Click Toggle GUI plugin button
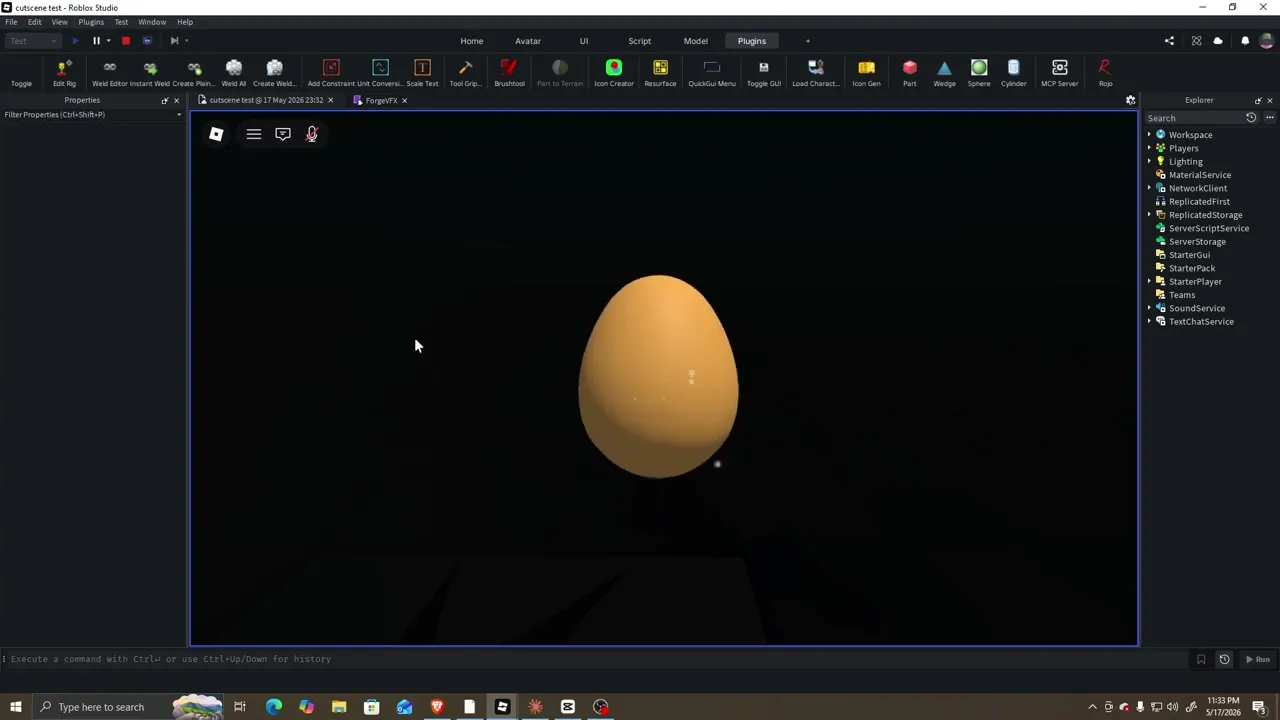The image size is (1280, 720). point(763,73)
